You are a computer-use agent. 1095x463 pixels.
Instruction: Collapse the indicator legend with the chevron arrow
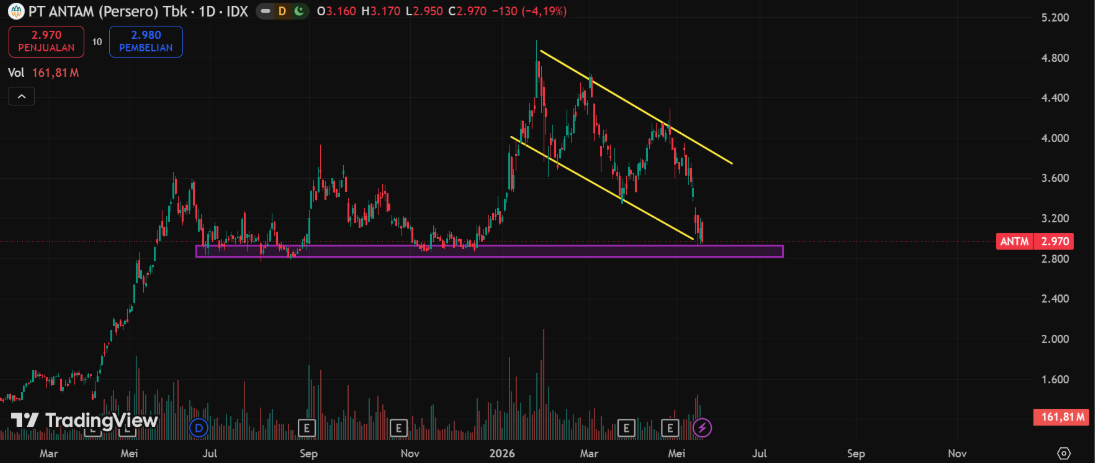[x=22, y=96]
